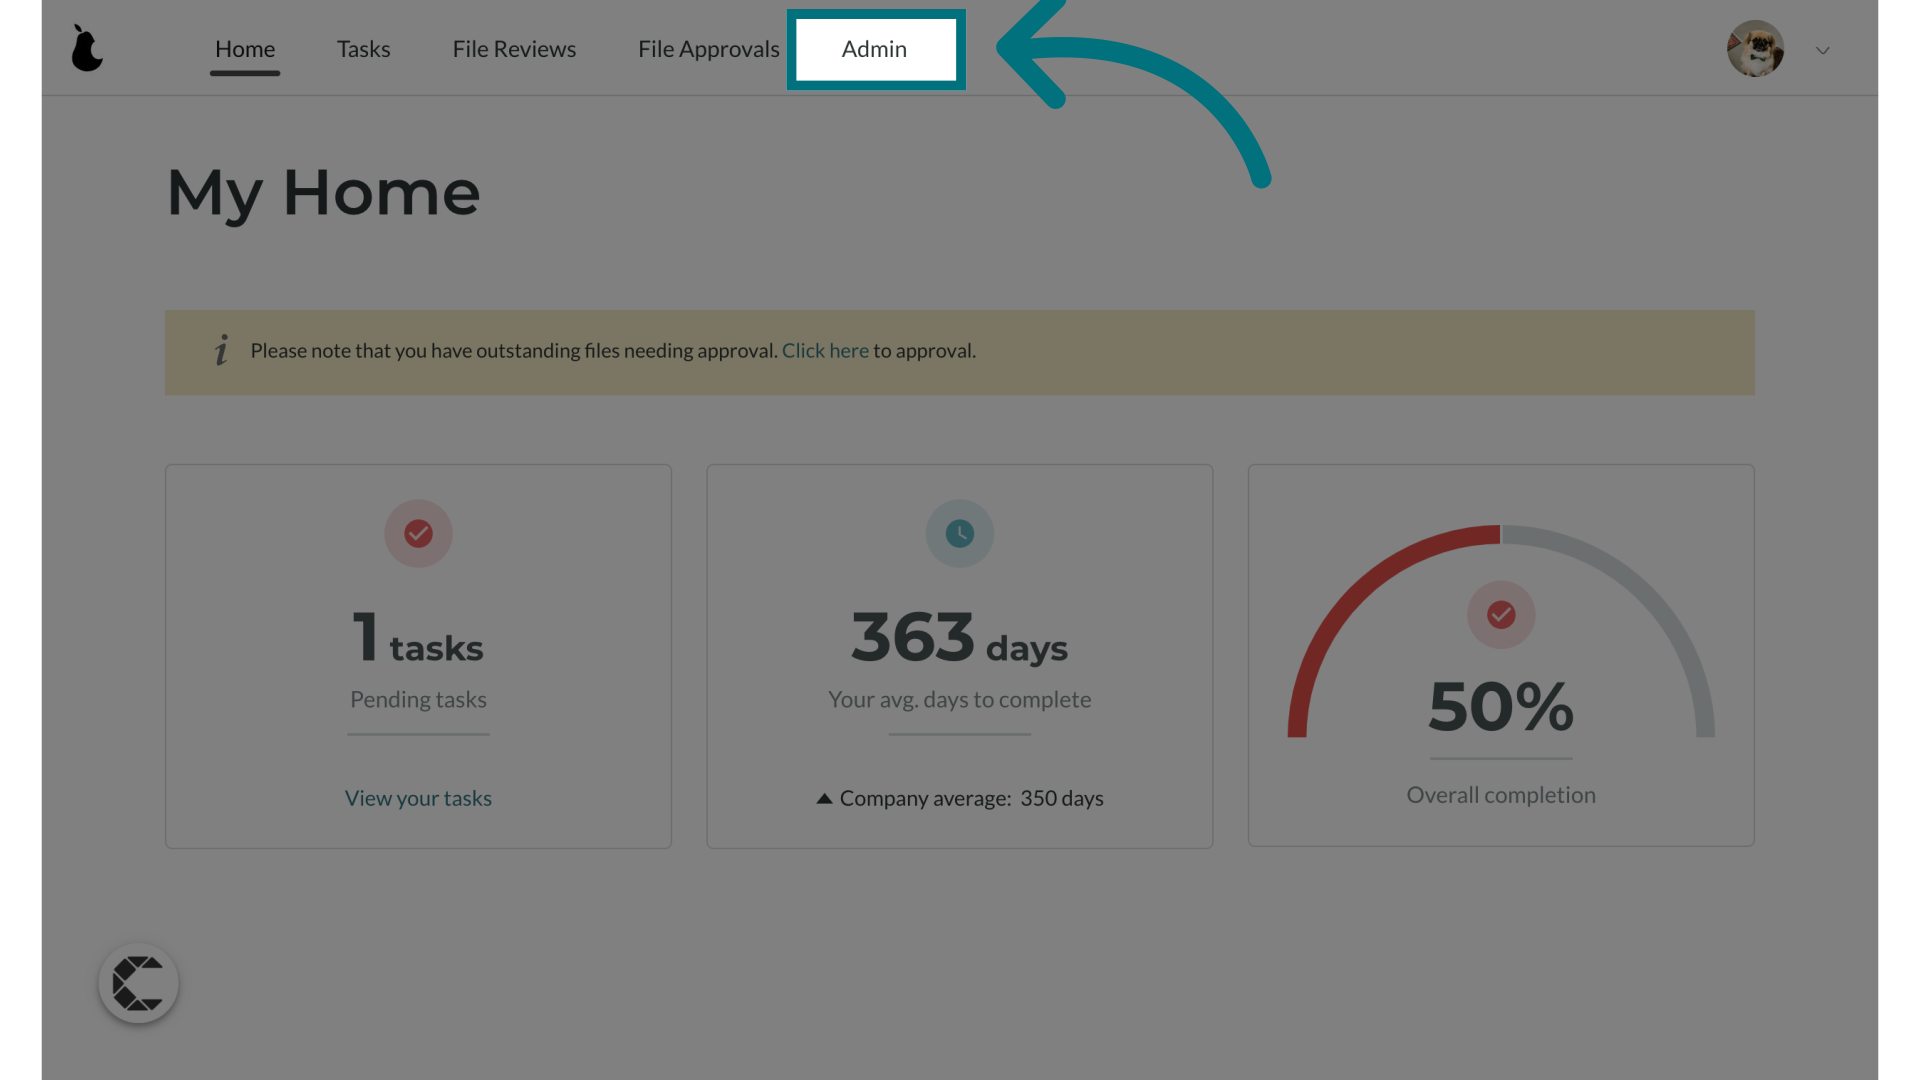Click the info (i) icon in notification bar
Screen dimensions: 1920x1080
(x=220, y=349)
